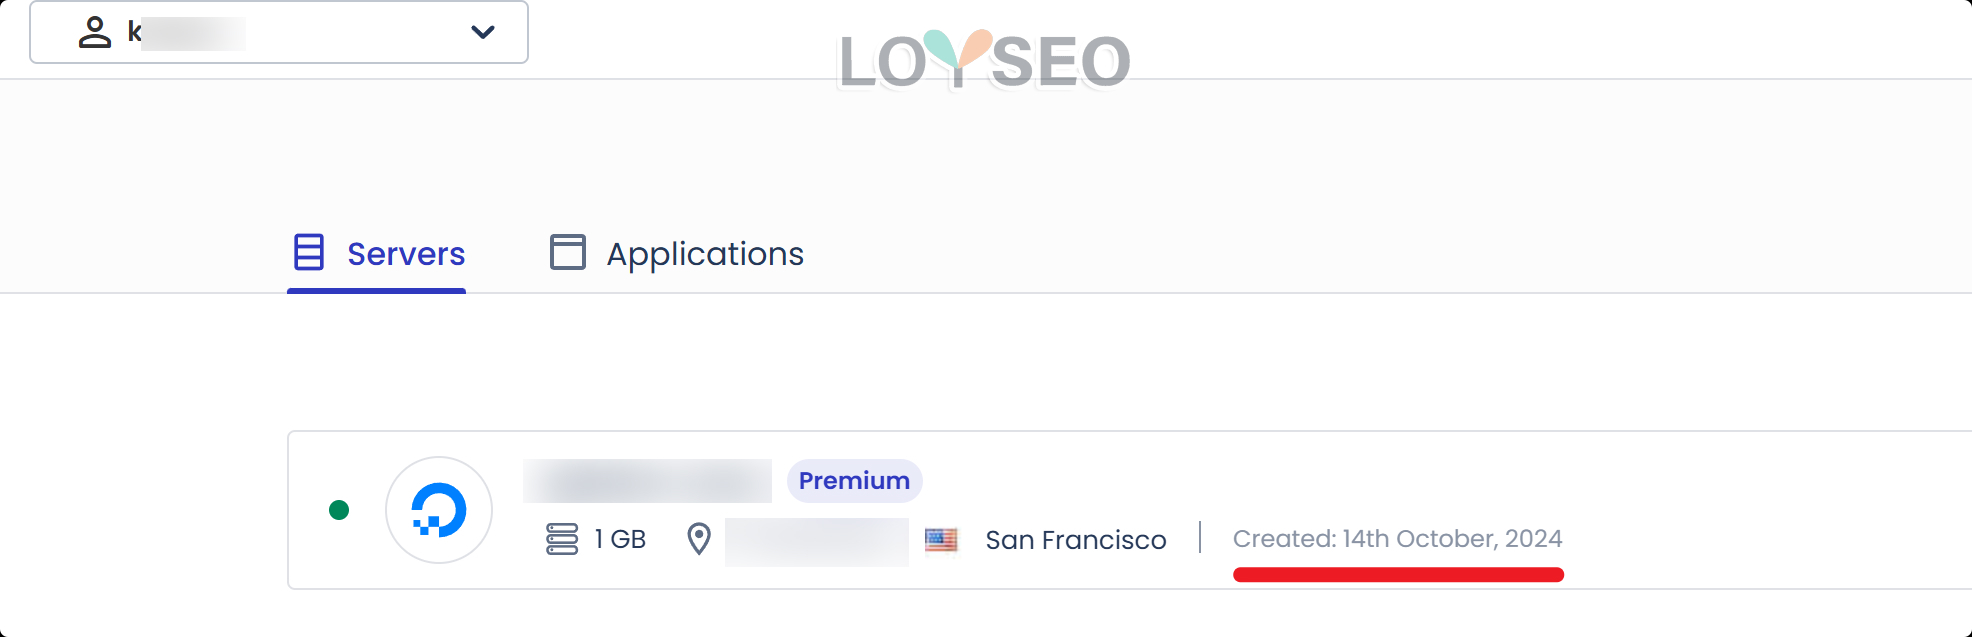Open the Applications tab
The width and height of the screenshot is (1972, 637).
pyautogui.click(x=705, y=254)
